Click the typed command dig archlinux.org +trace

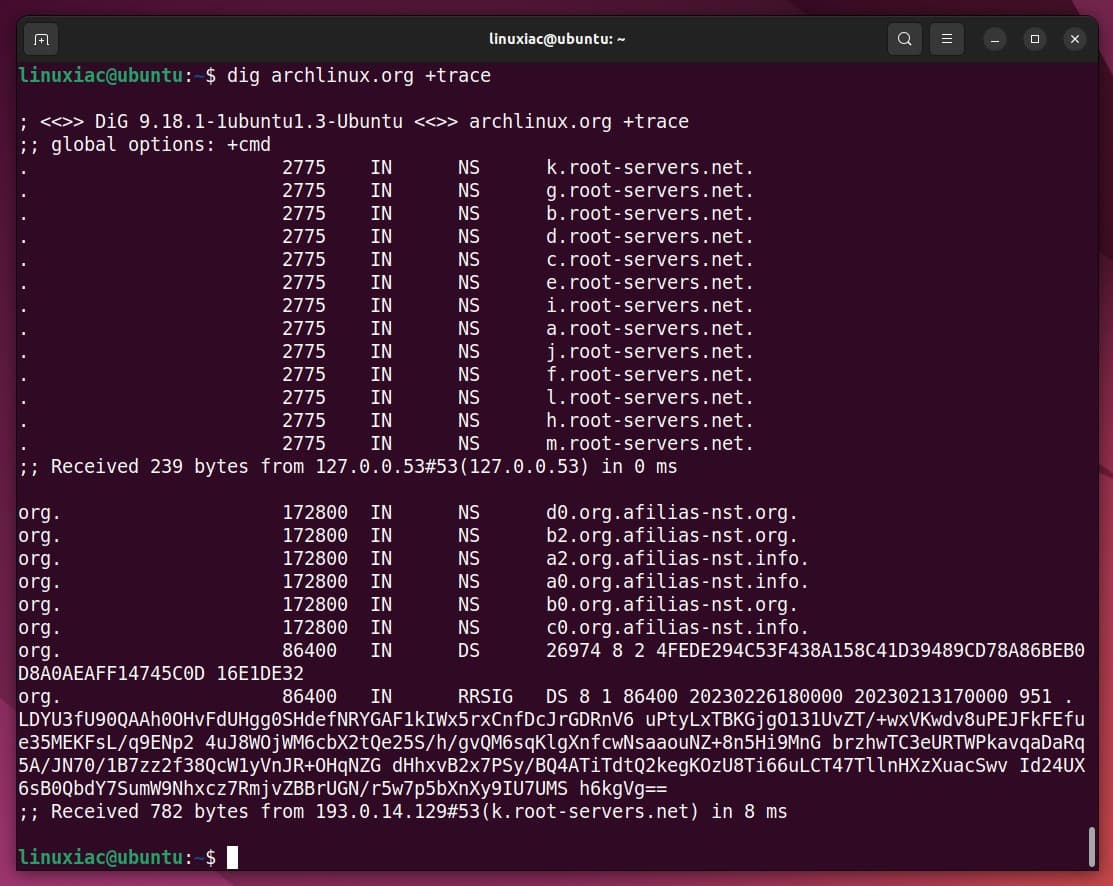coord(359,75)
